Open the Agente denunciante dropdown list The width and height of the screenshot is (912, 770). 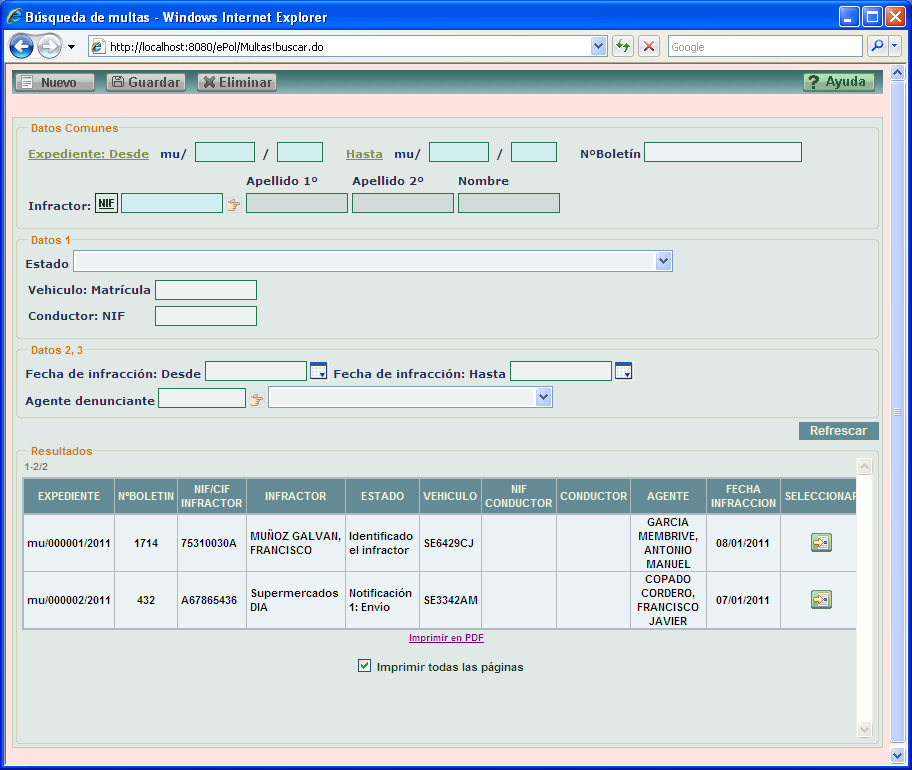click(x=543, y=398)
